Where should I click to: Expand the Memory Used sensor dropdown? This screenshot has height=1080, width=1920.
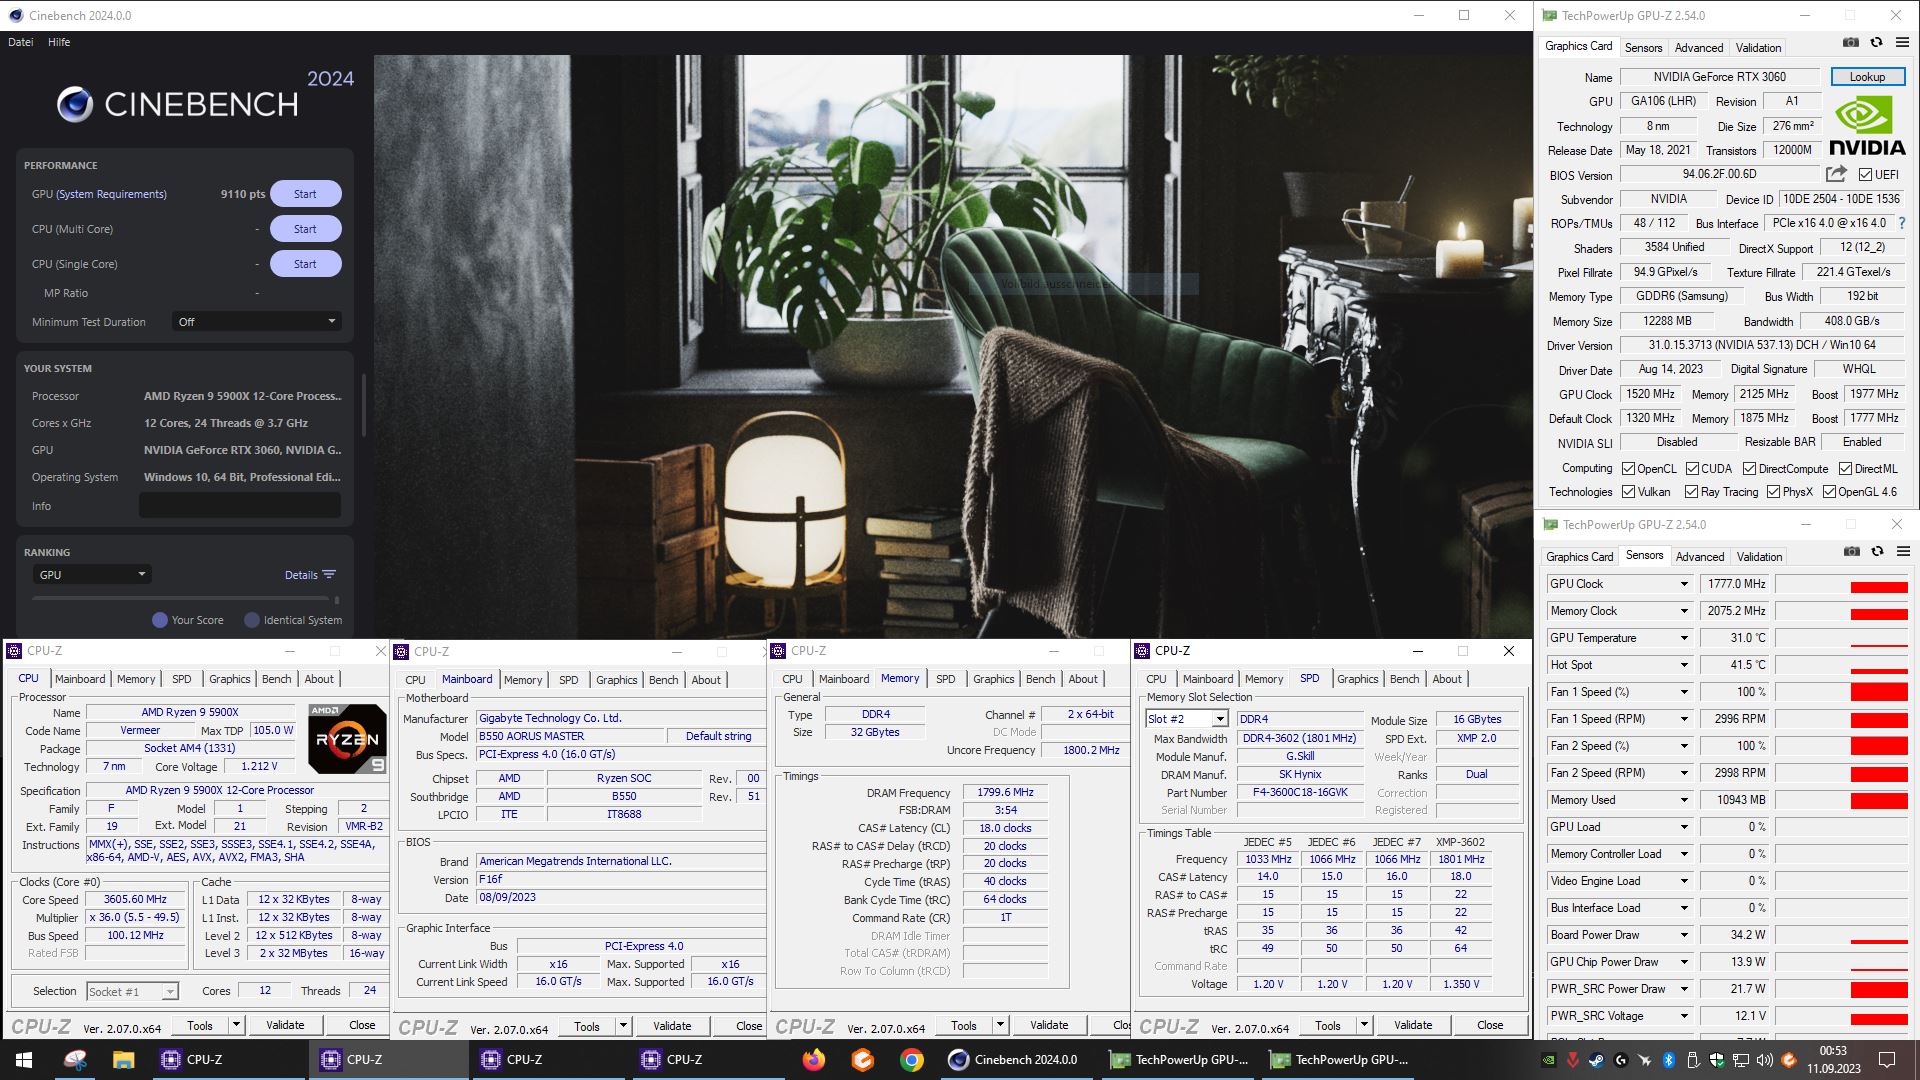1684,800
